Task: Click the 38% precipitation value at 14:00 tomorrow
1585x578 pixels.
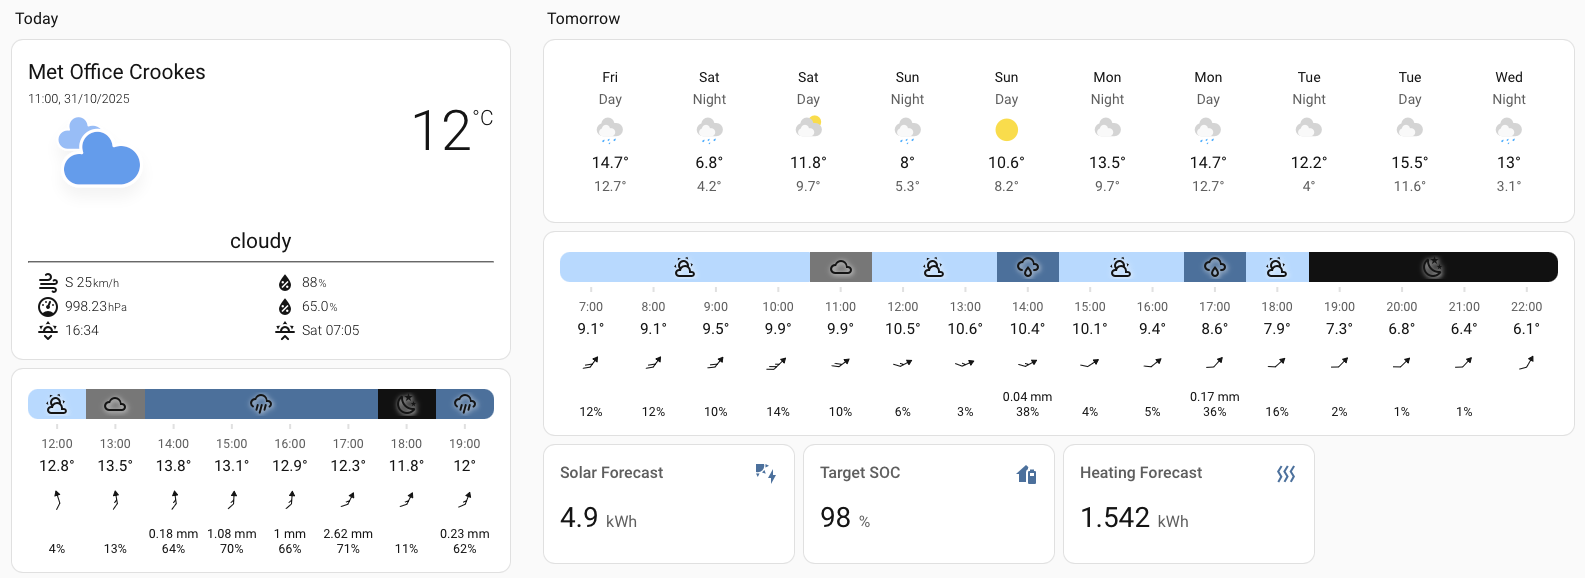Action: (x=1027, y=410)
